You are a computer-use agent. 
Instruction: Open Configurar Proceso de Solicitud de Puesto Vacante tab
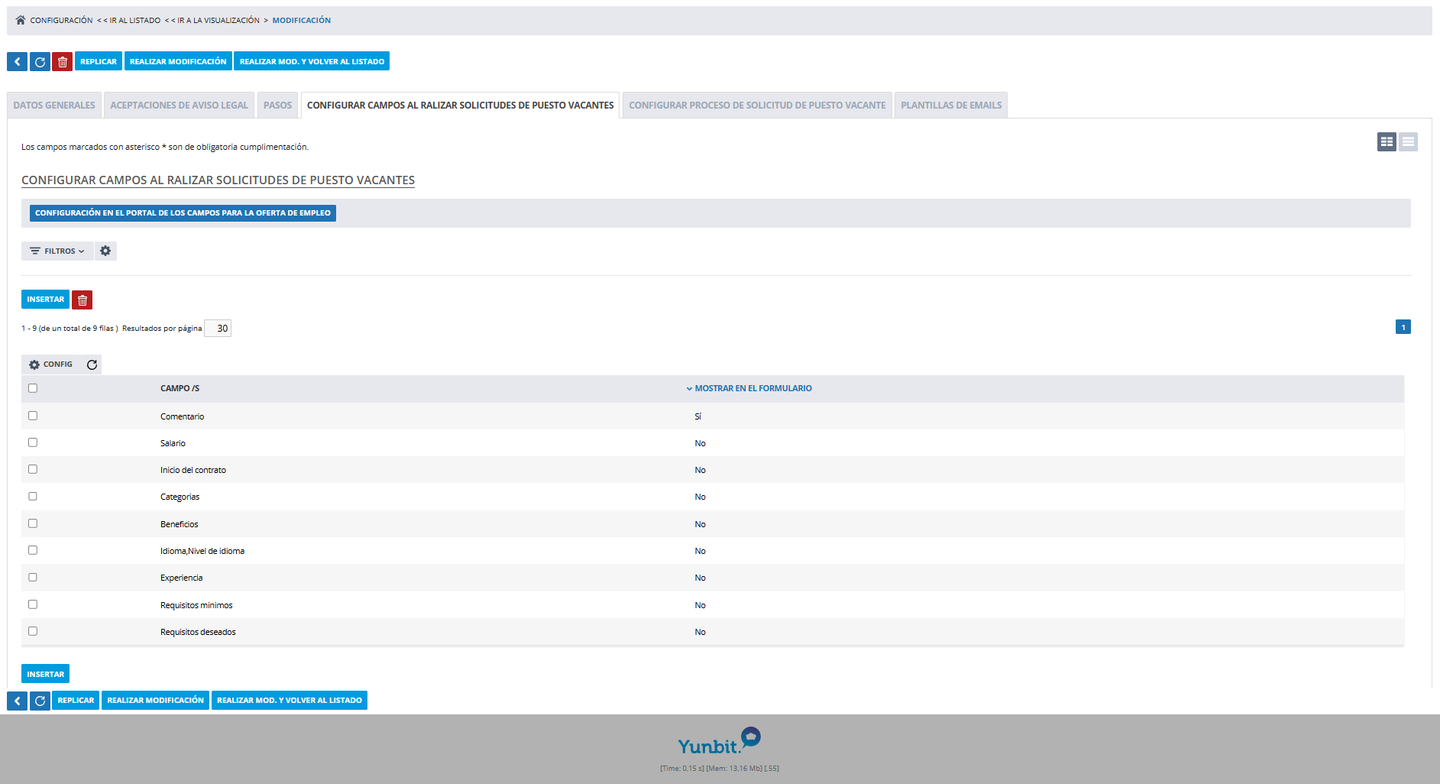pyautogui.click(x=757, y=105)
